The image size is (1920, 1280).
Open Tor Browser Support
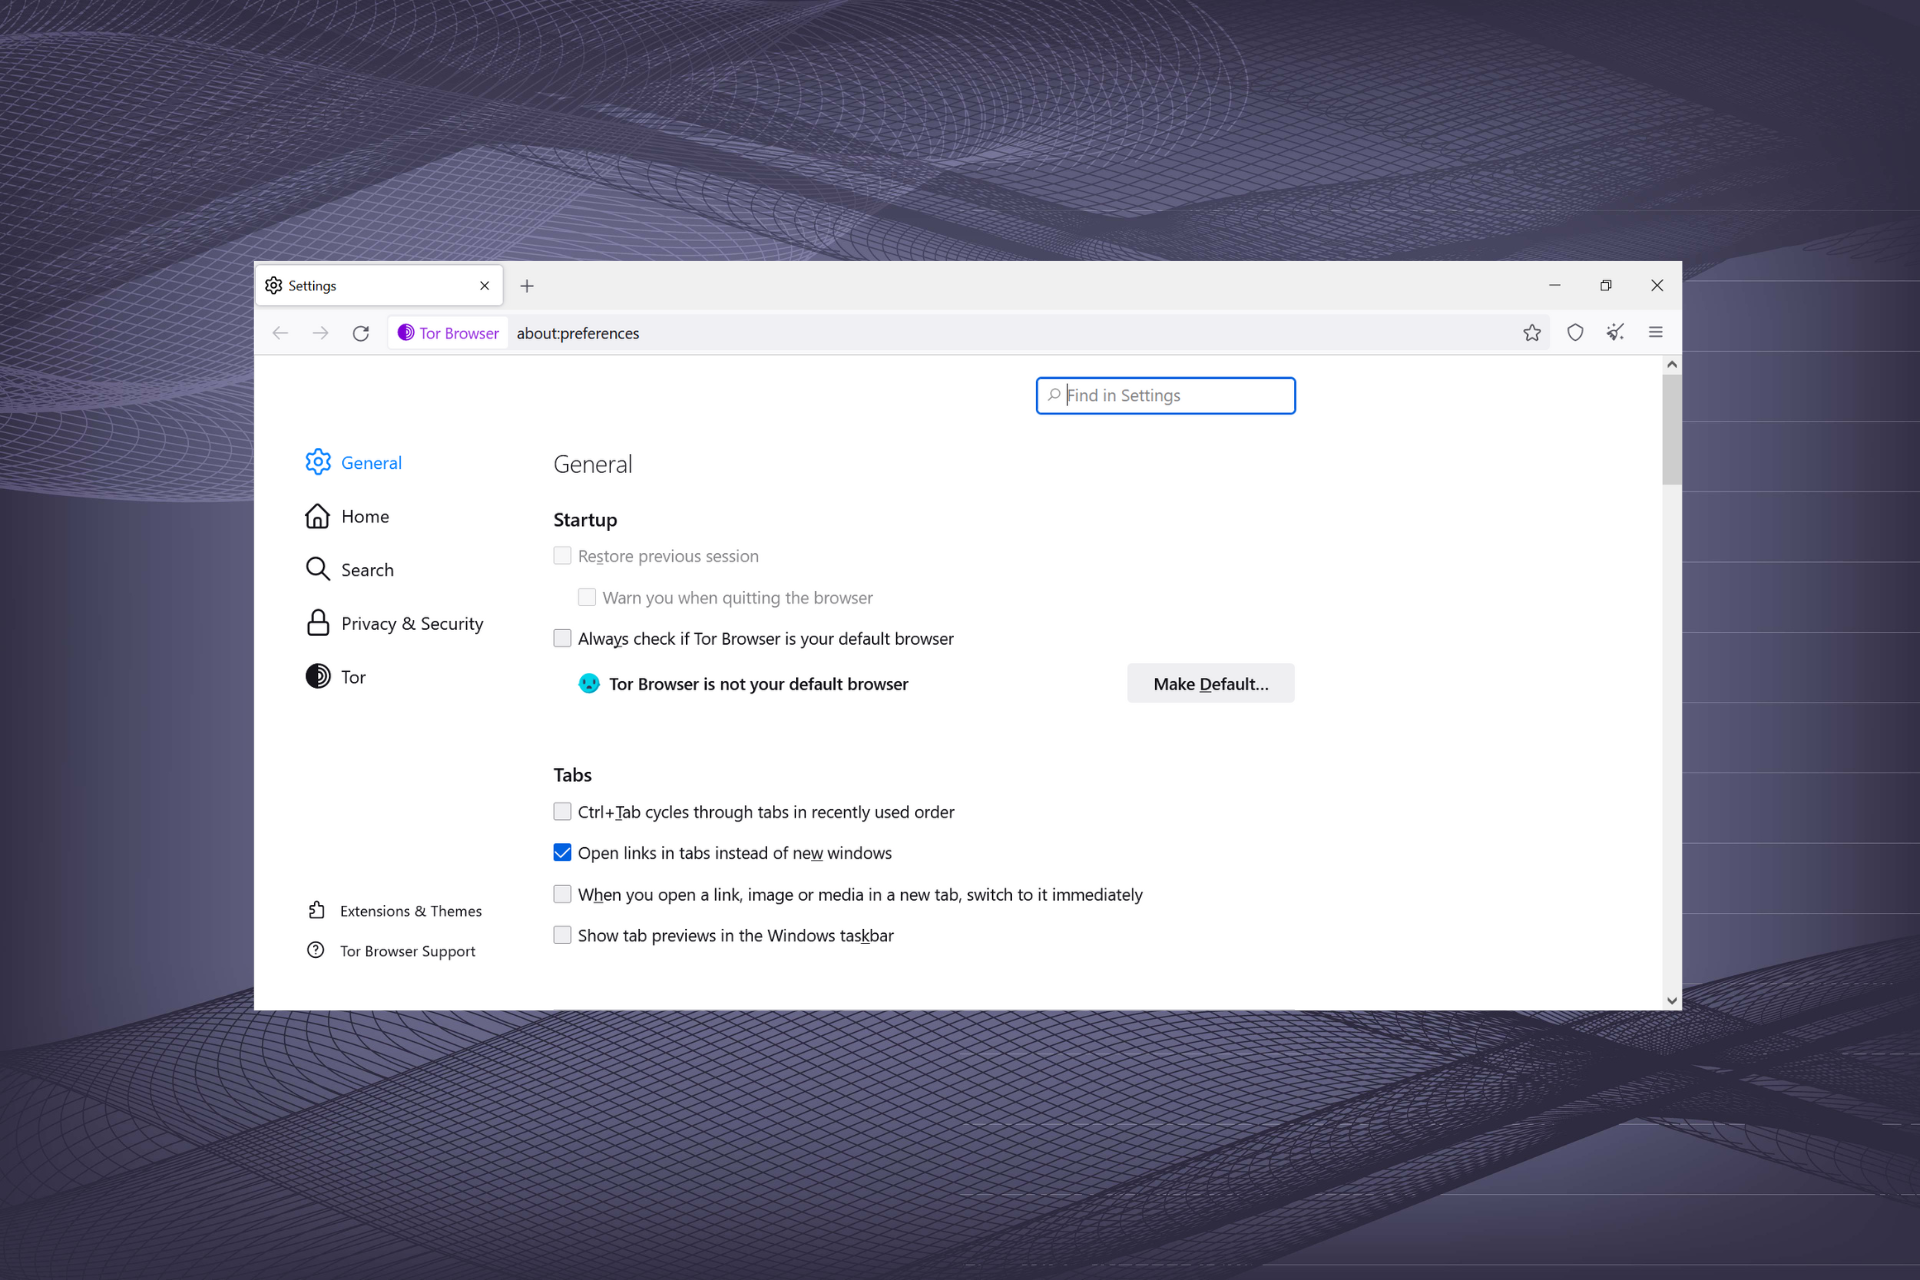(x=391, y=951)
